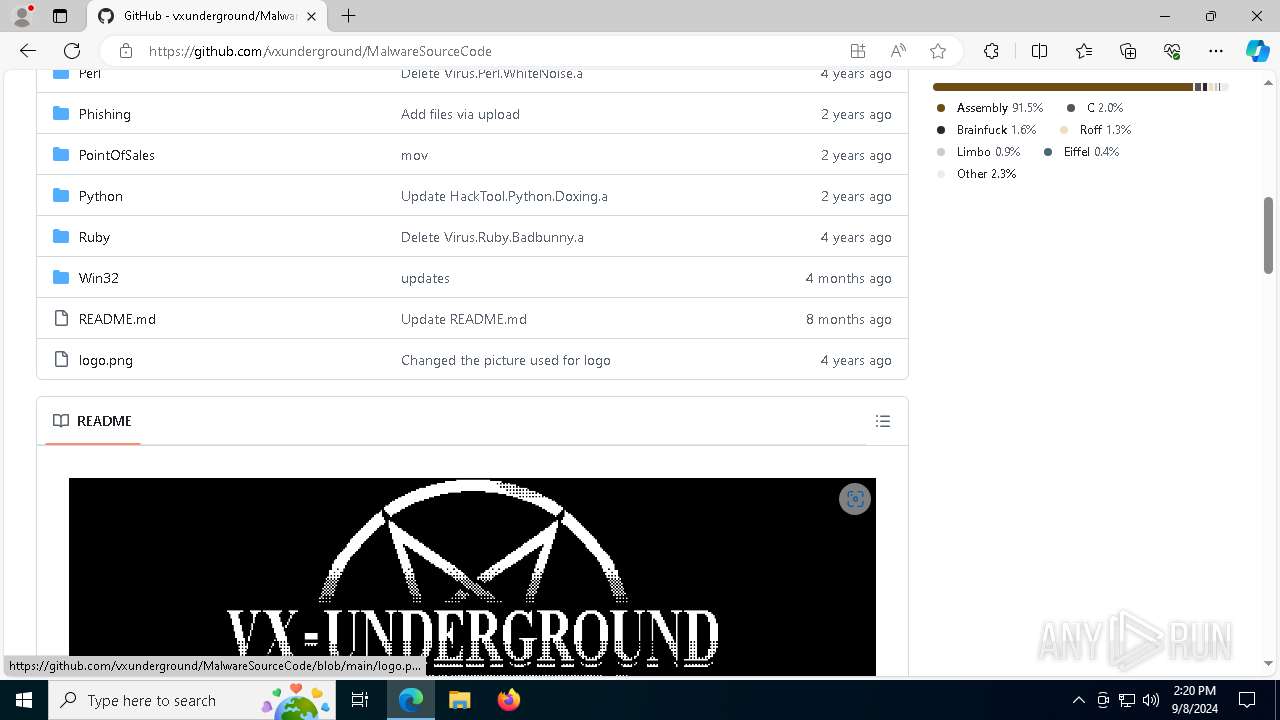1280x720 pixels.
Task: Open the logo.png file link
Action: coord(106,360)
